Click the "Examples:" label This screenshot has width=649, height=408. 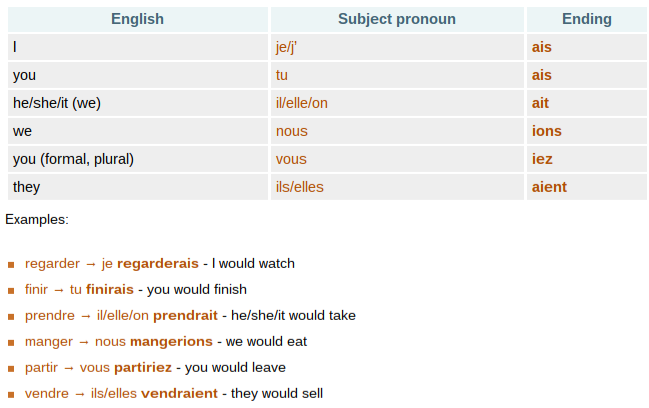[37, 219]
